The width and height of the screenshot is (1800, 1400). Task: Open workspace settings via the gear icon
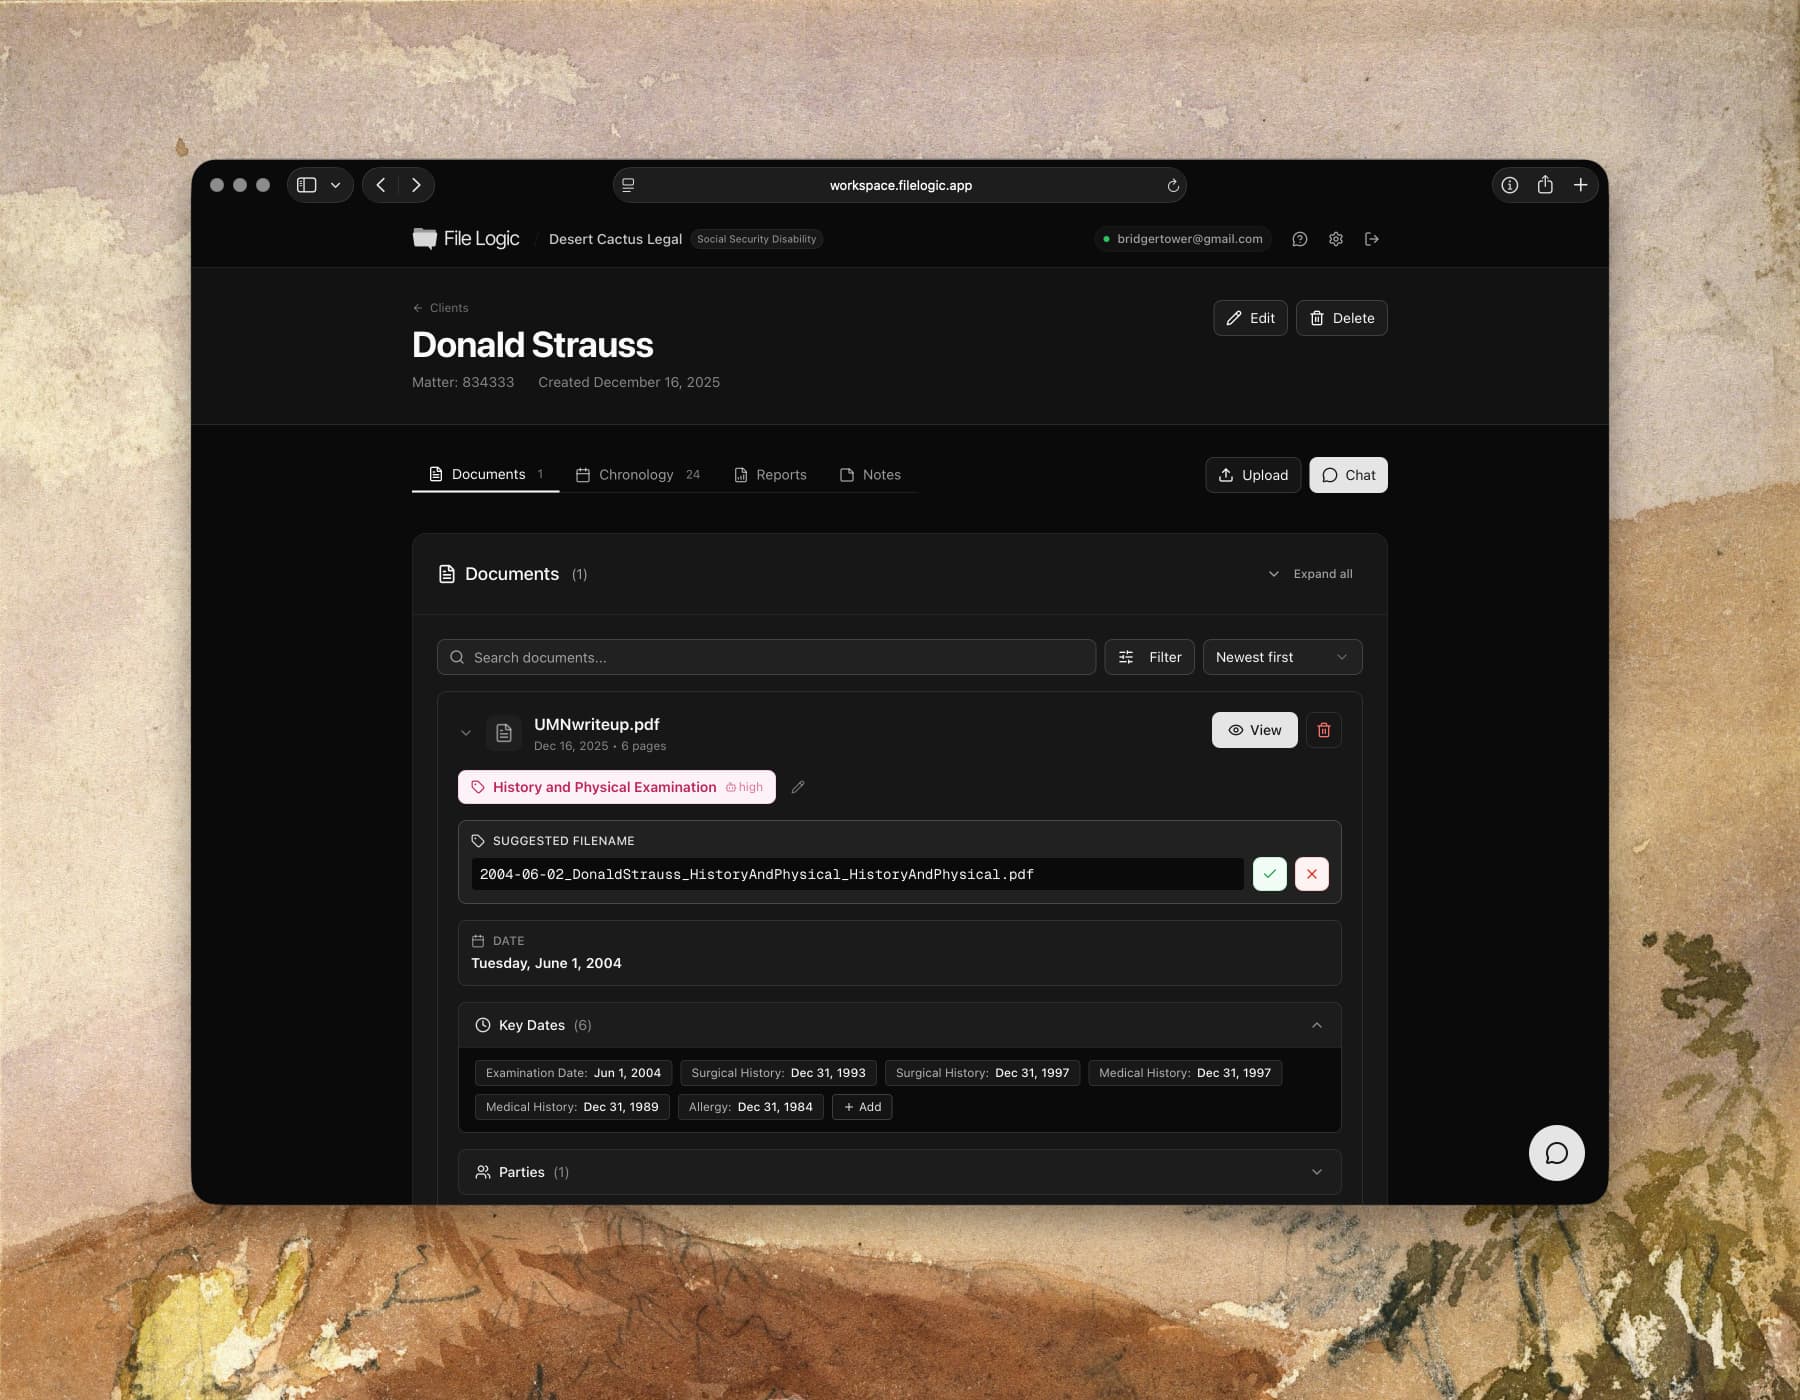[1335, 239]
